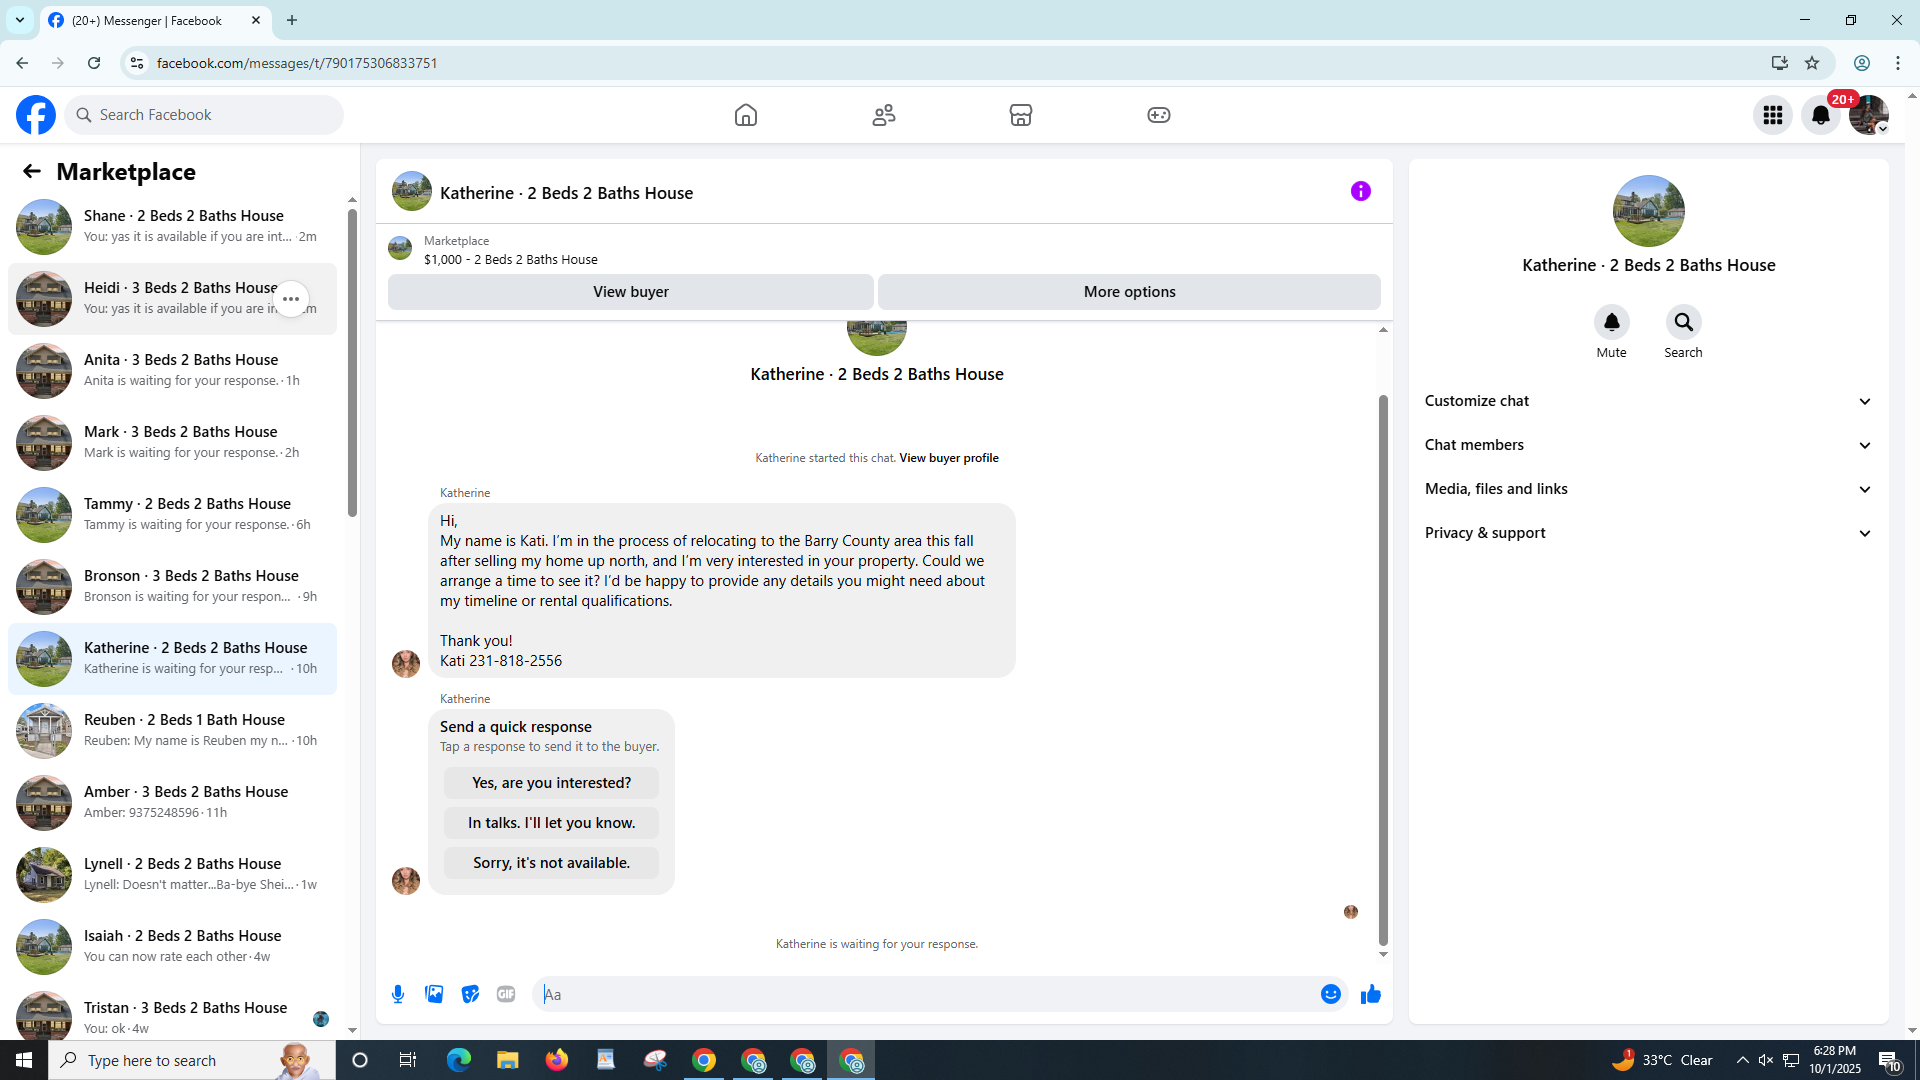Send 'Yes, are you interested?' quick response

[551, 783]
